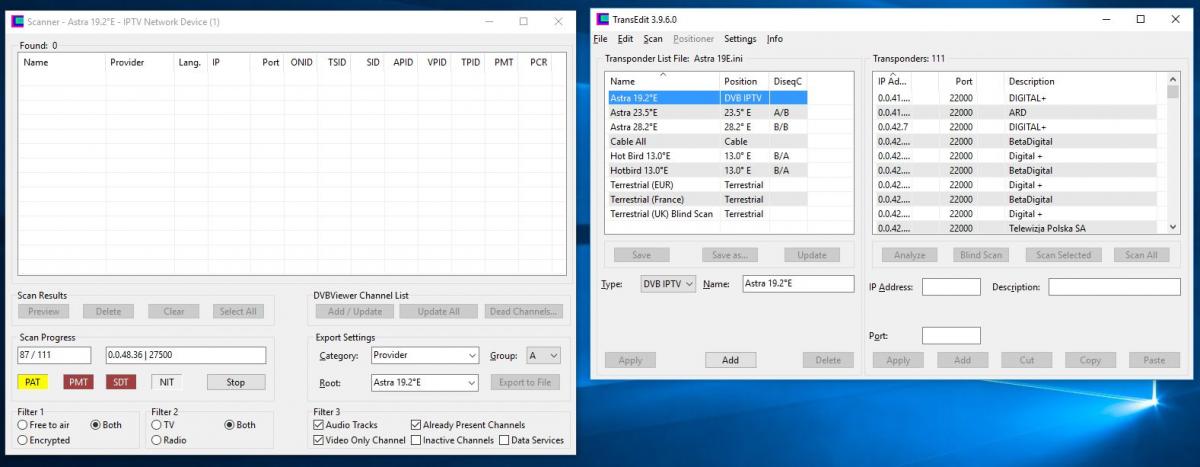
Task: Open the Type dropdown showing DVB IPTV
Action: [668, 284]
